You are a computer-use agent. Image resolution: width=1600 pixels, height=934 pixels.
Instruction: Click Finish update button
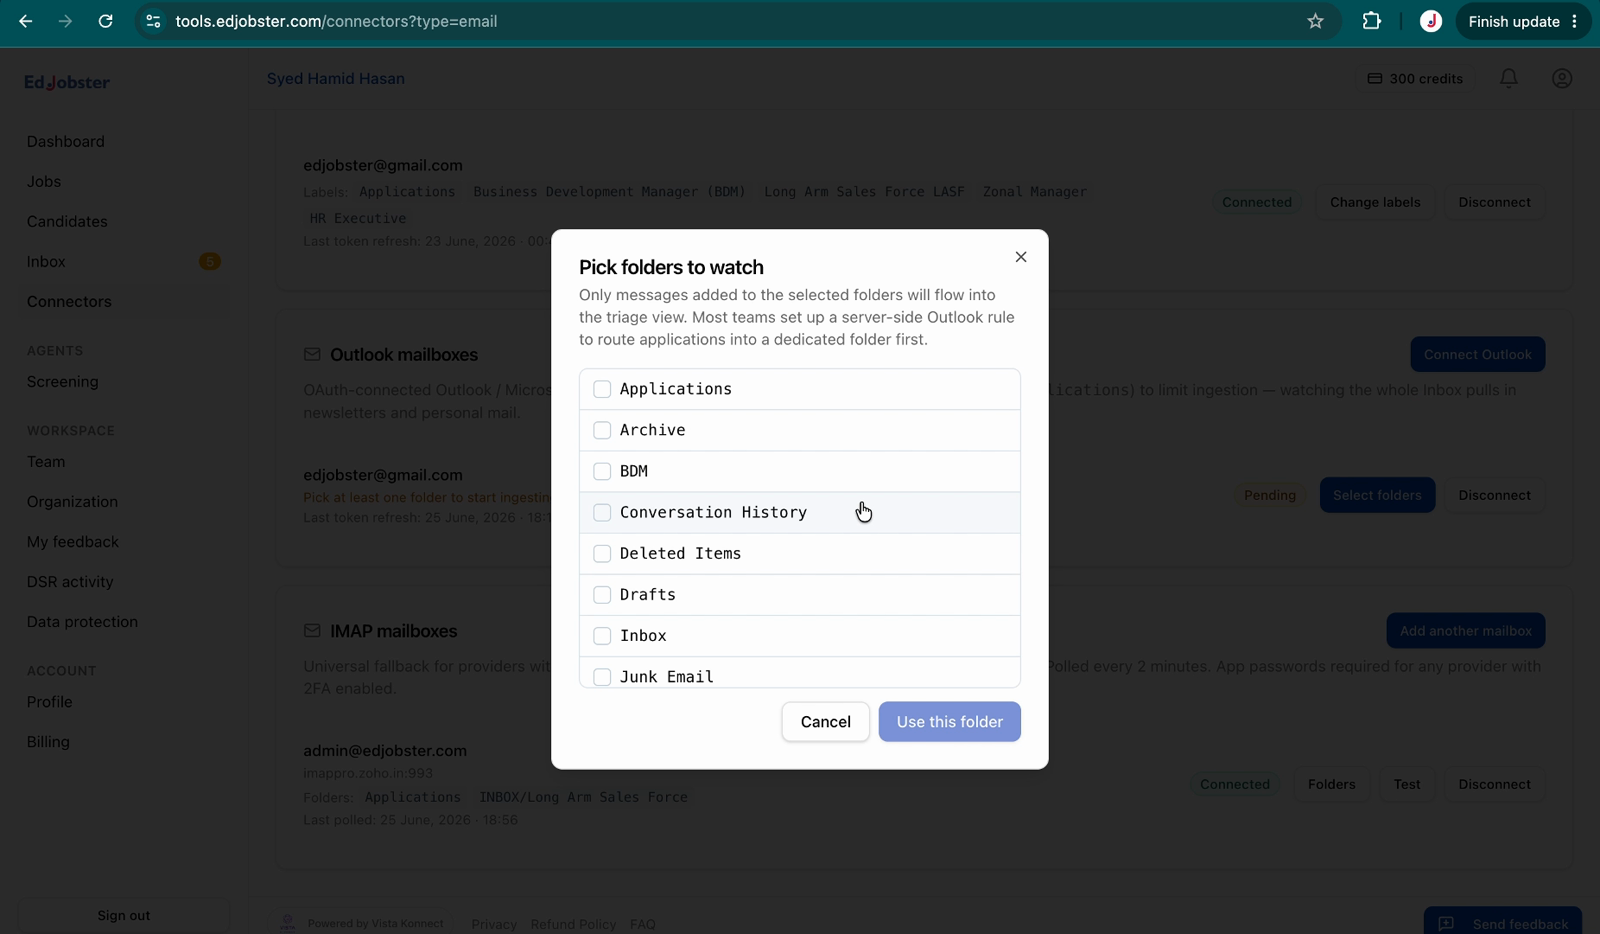pos(1523,21)
